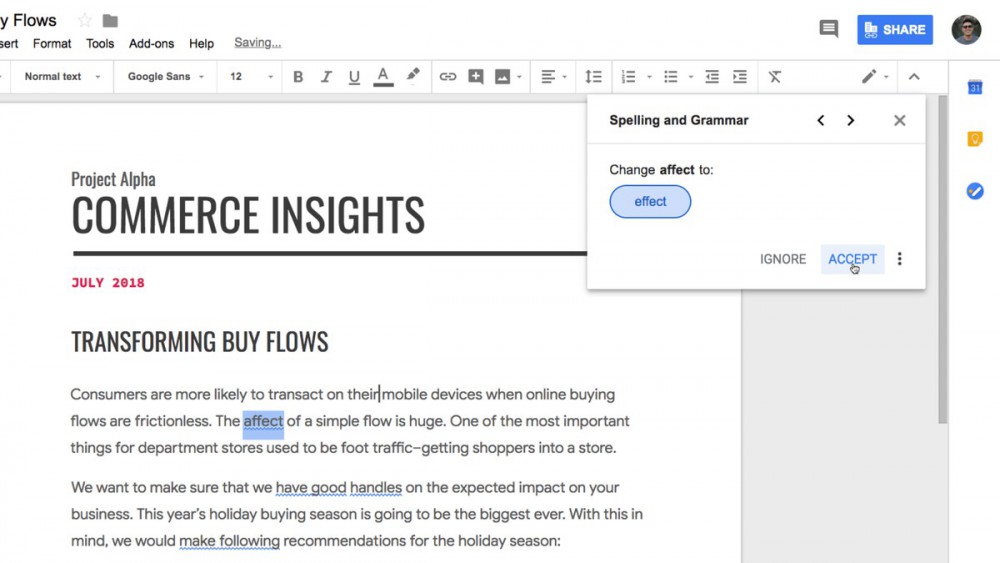Select the highlight color pen

[x=413, y=76]
